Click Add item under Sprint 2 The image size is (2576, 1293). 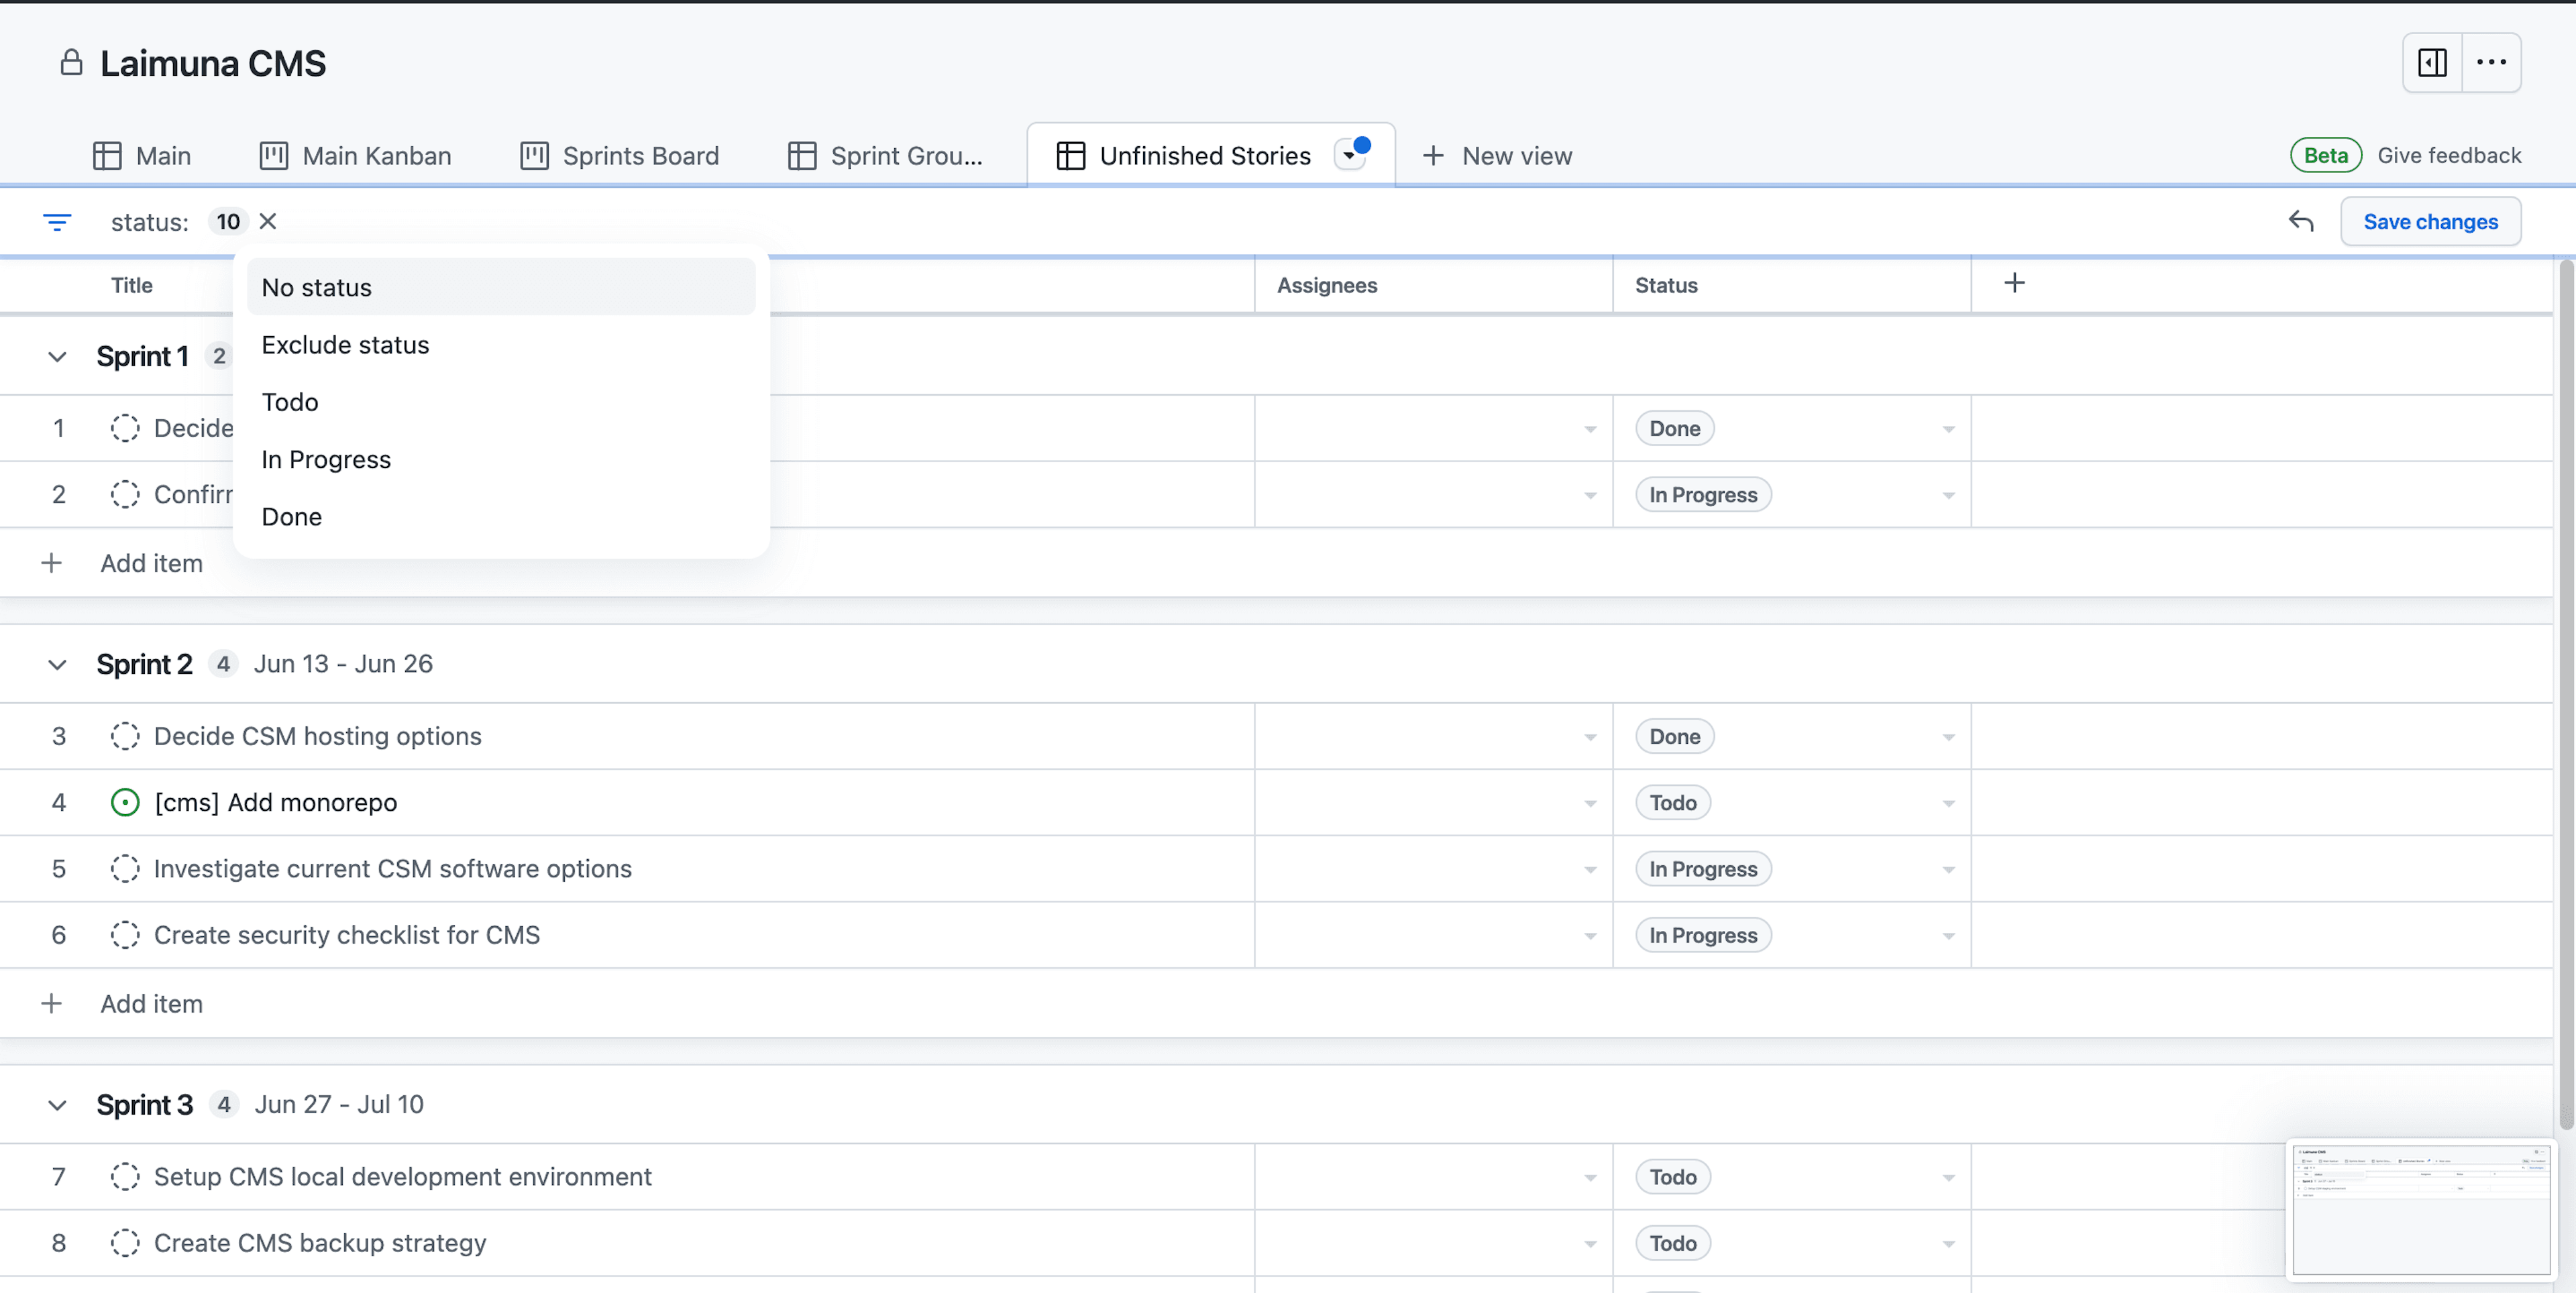click(152, 1003)
